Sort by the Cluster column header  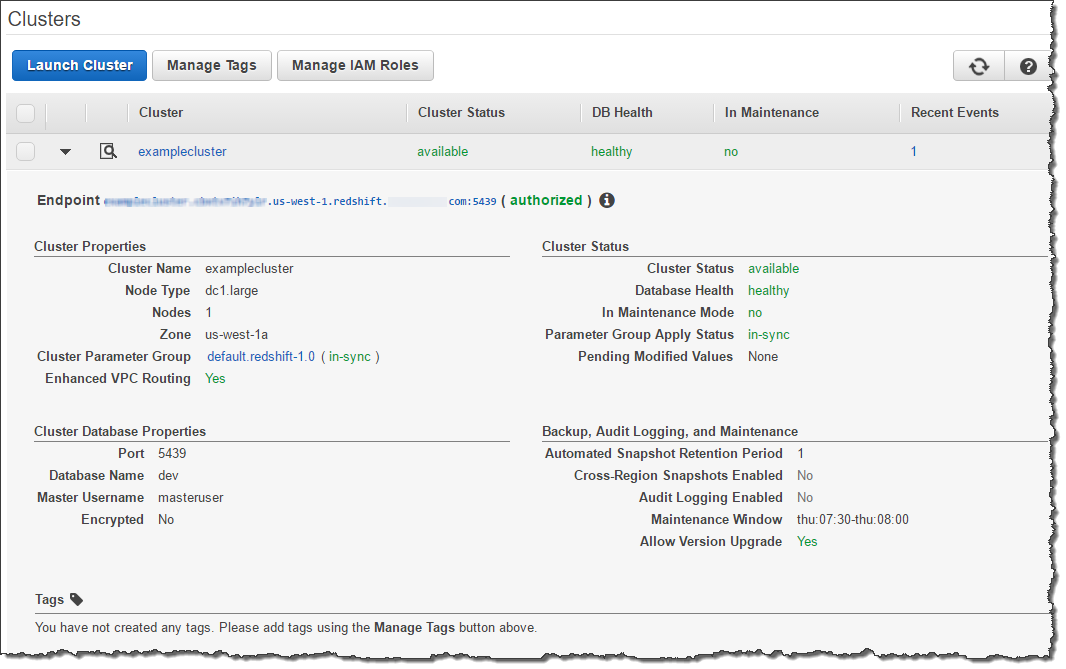[161, 113]
